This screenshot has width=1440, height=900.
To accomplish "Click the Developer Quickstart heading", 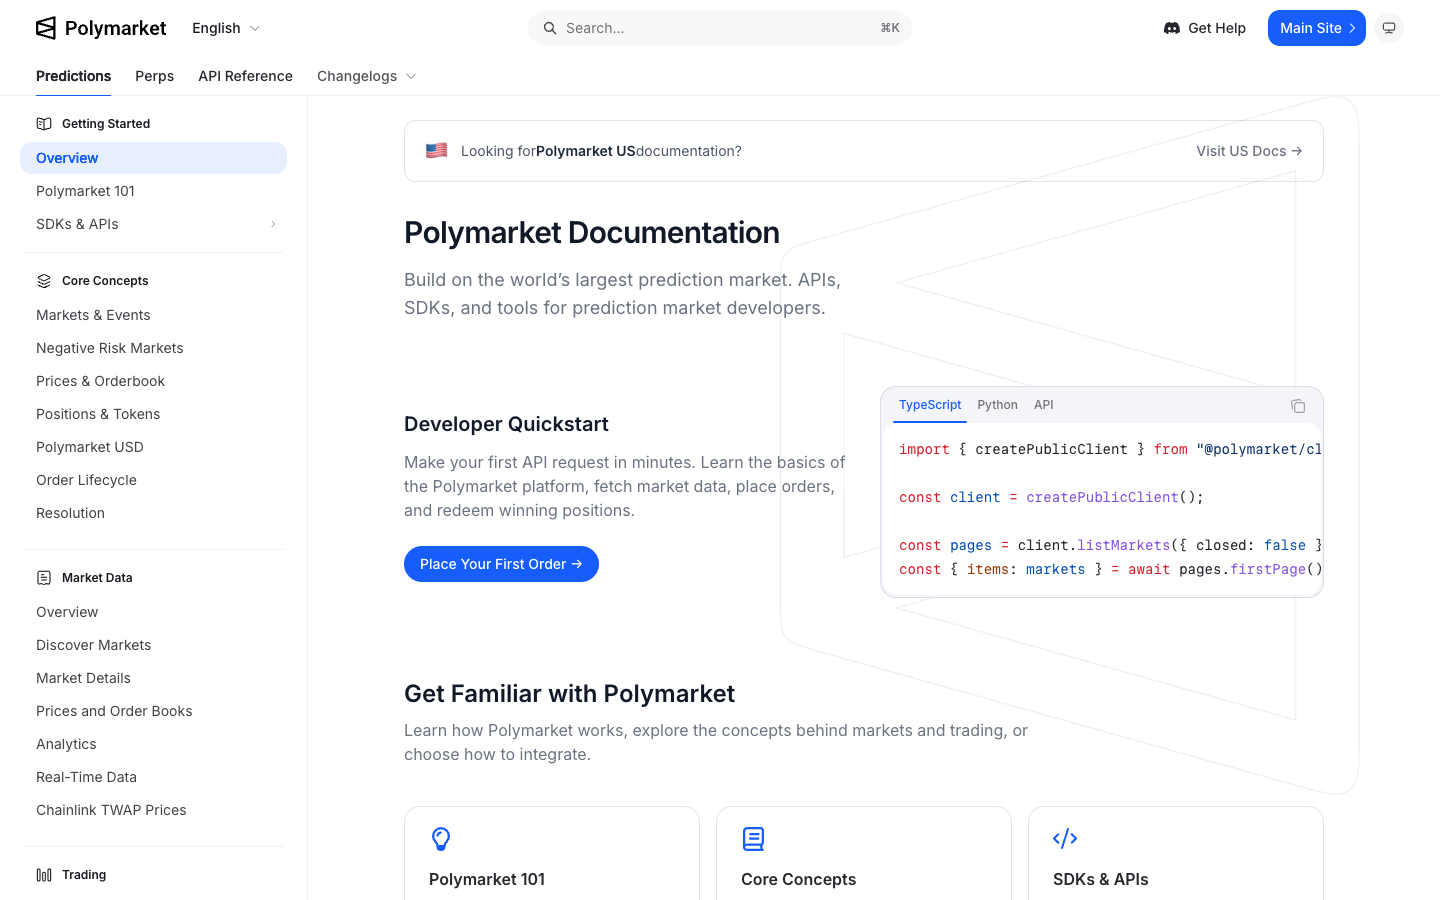I will 506,424.
